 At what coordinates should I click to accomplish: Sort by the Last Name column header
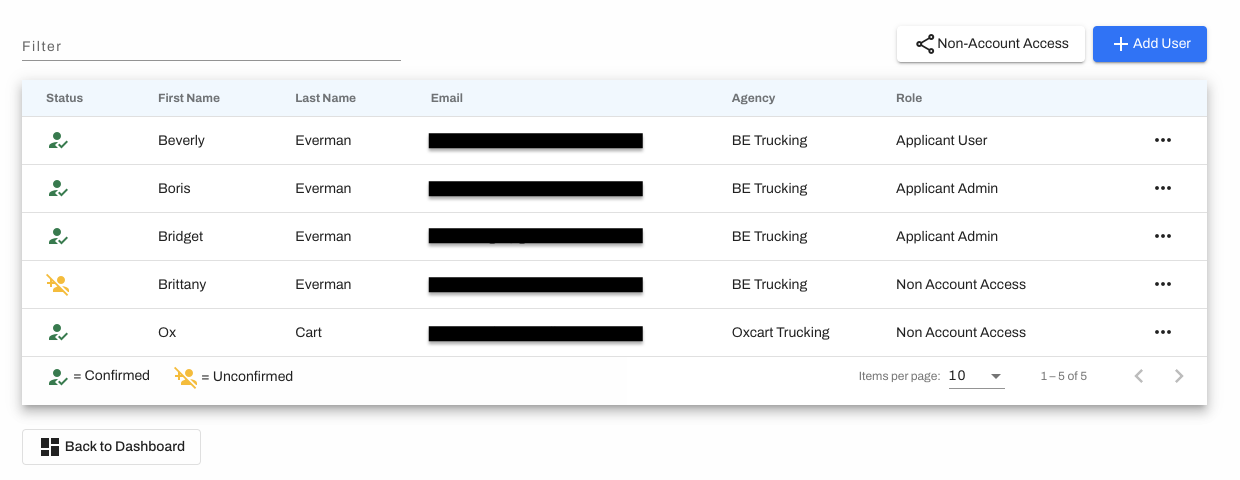pos(325,98)
